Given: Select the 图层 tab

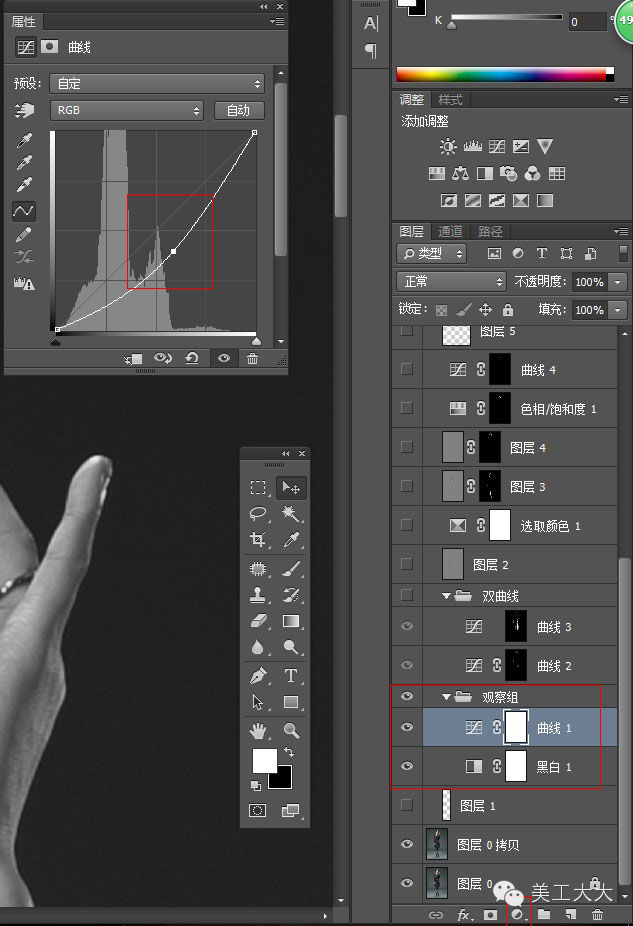Looking at the screenshot, I should click(412, 232).
